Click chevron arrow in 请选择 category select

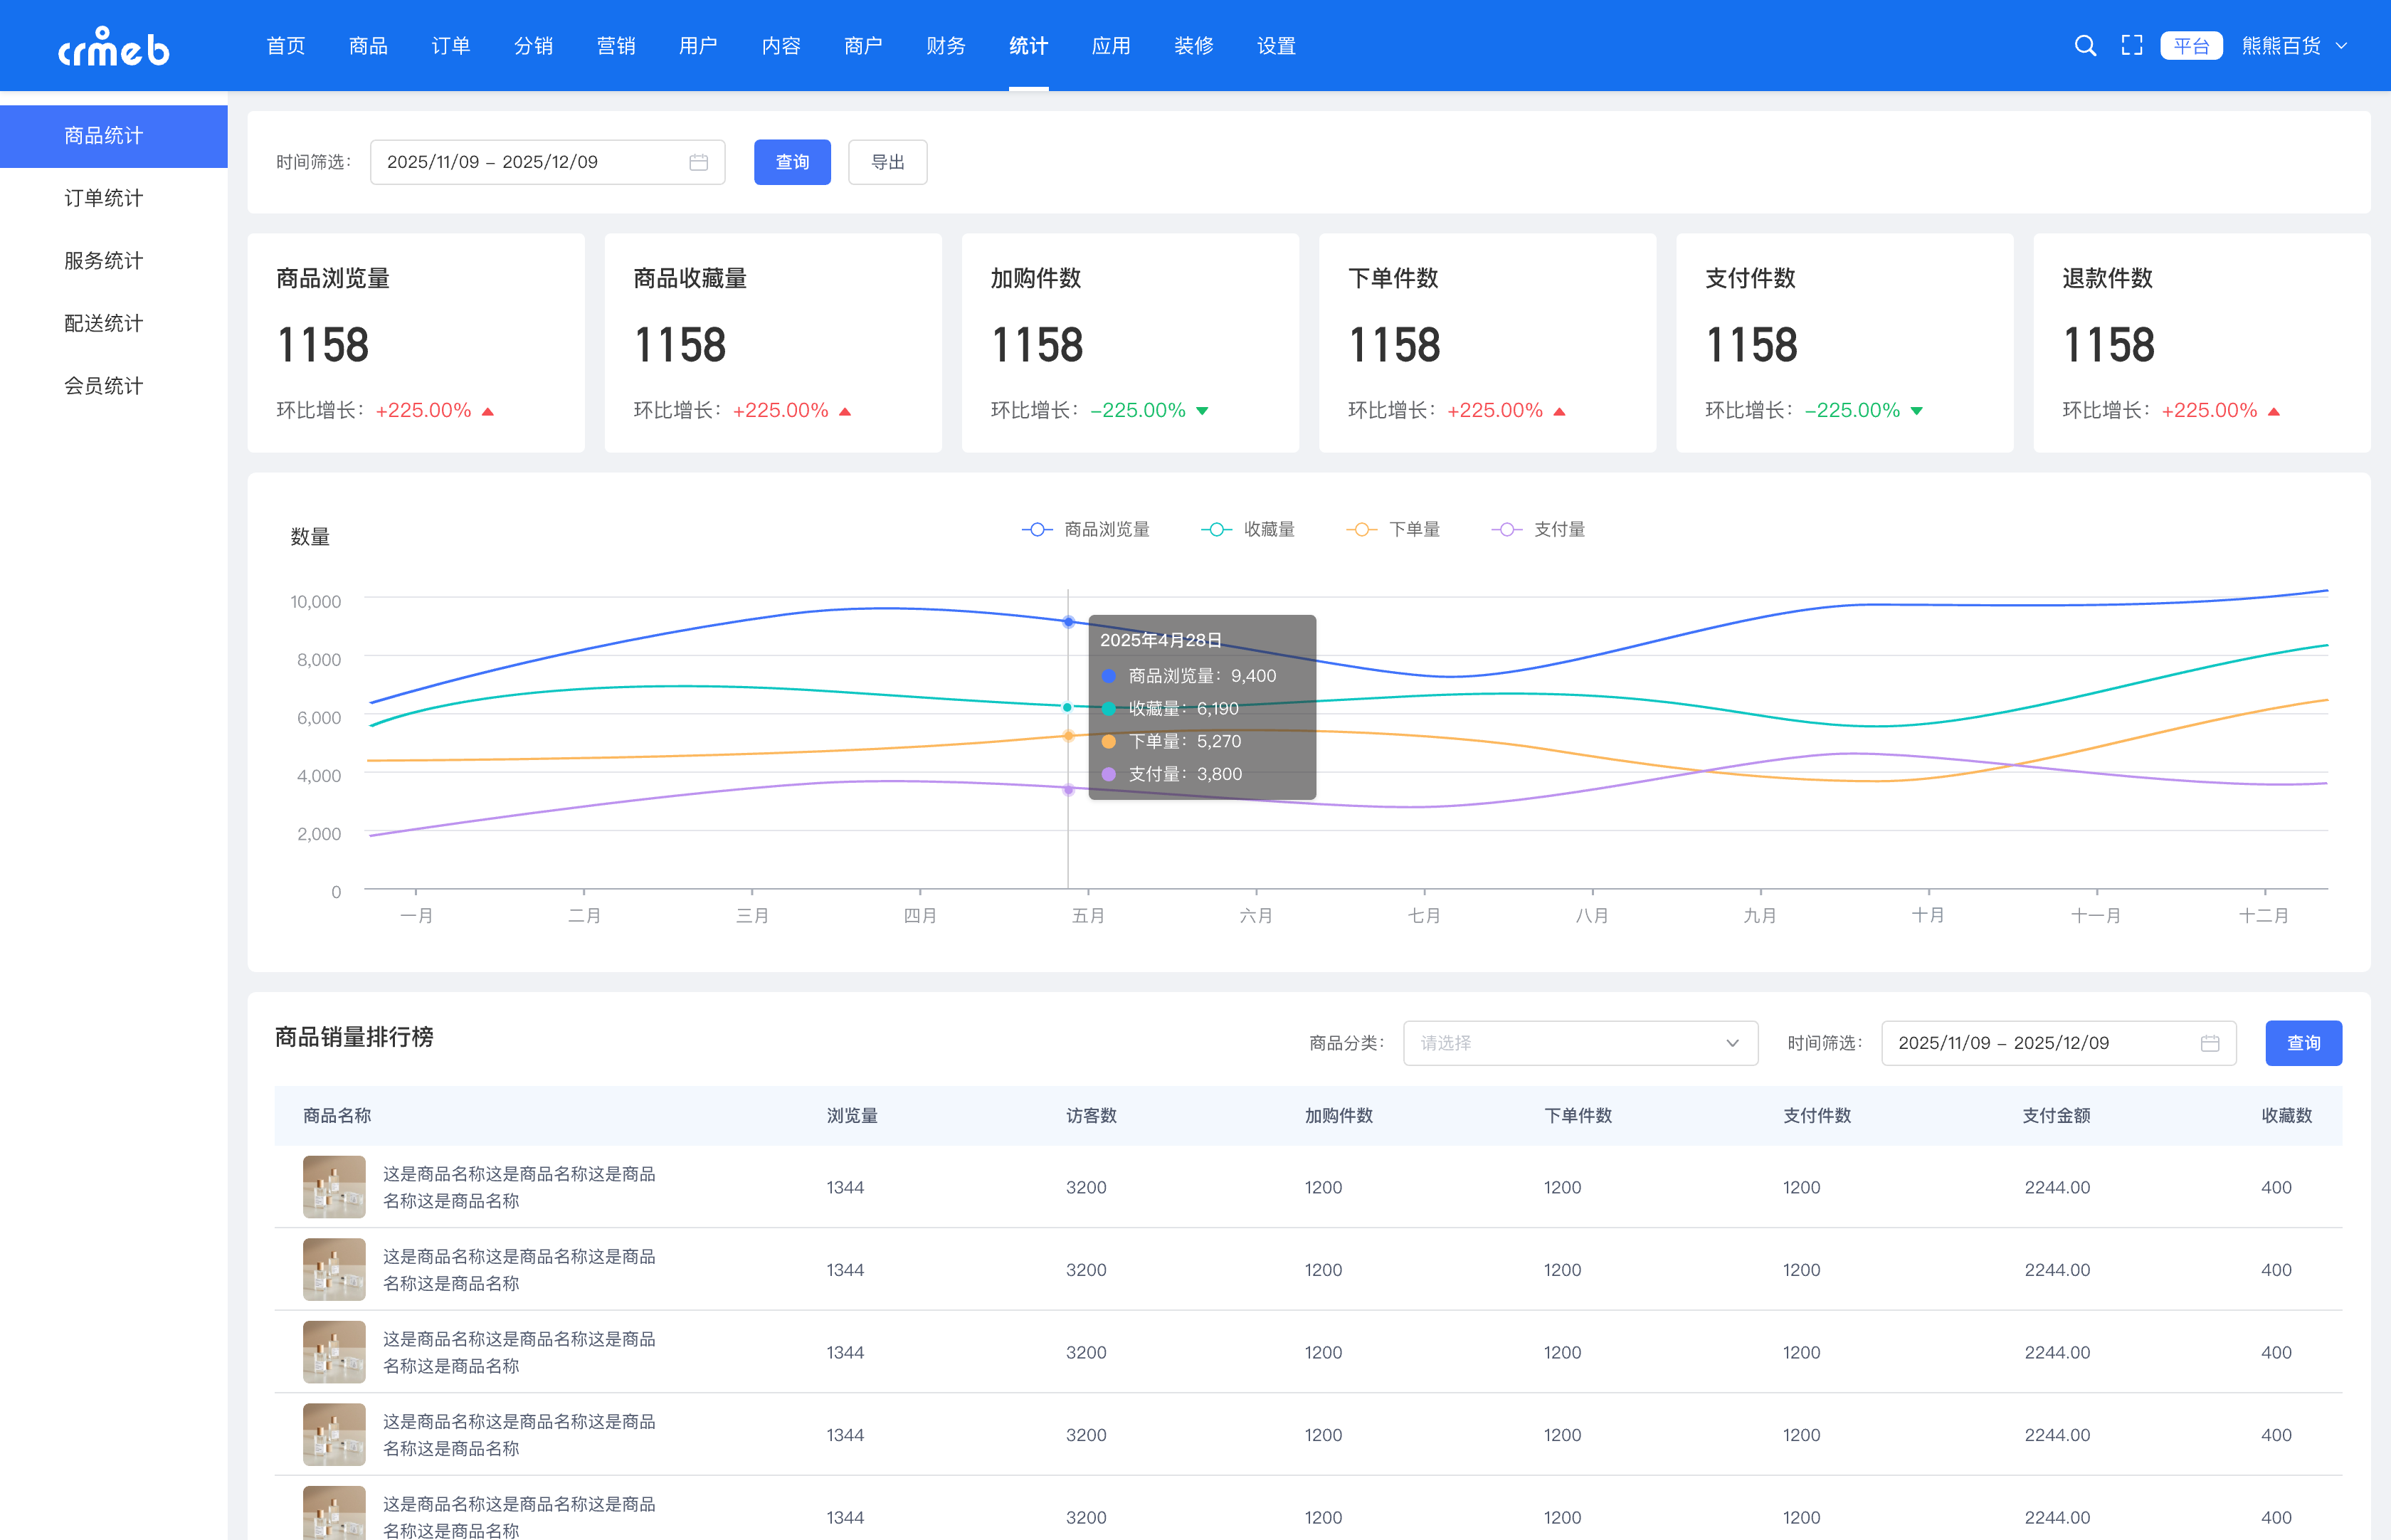point(1732,1043)
